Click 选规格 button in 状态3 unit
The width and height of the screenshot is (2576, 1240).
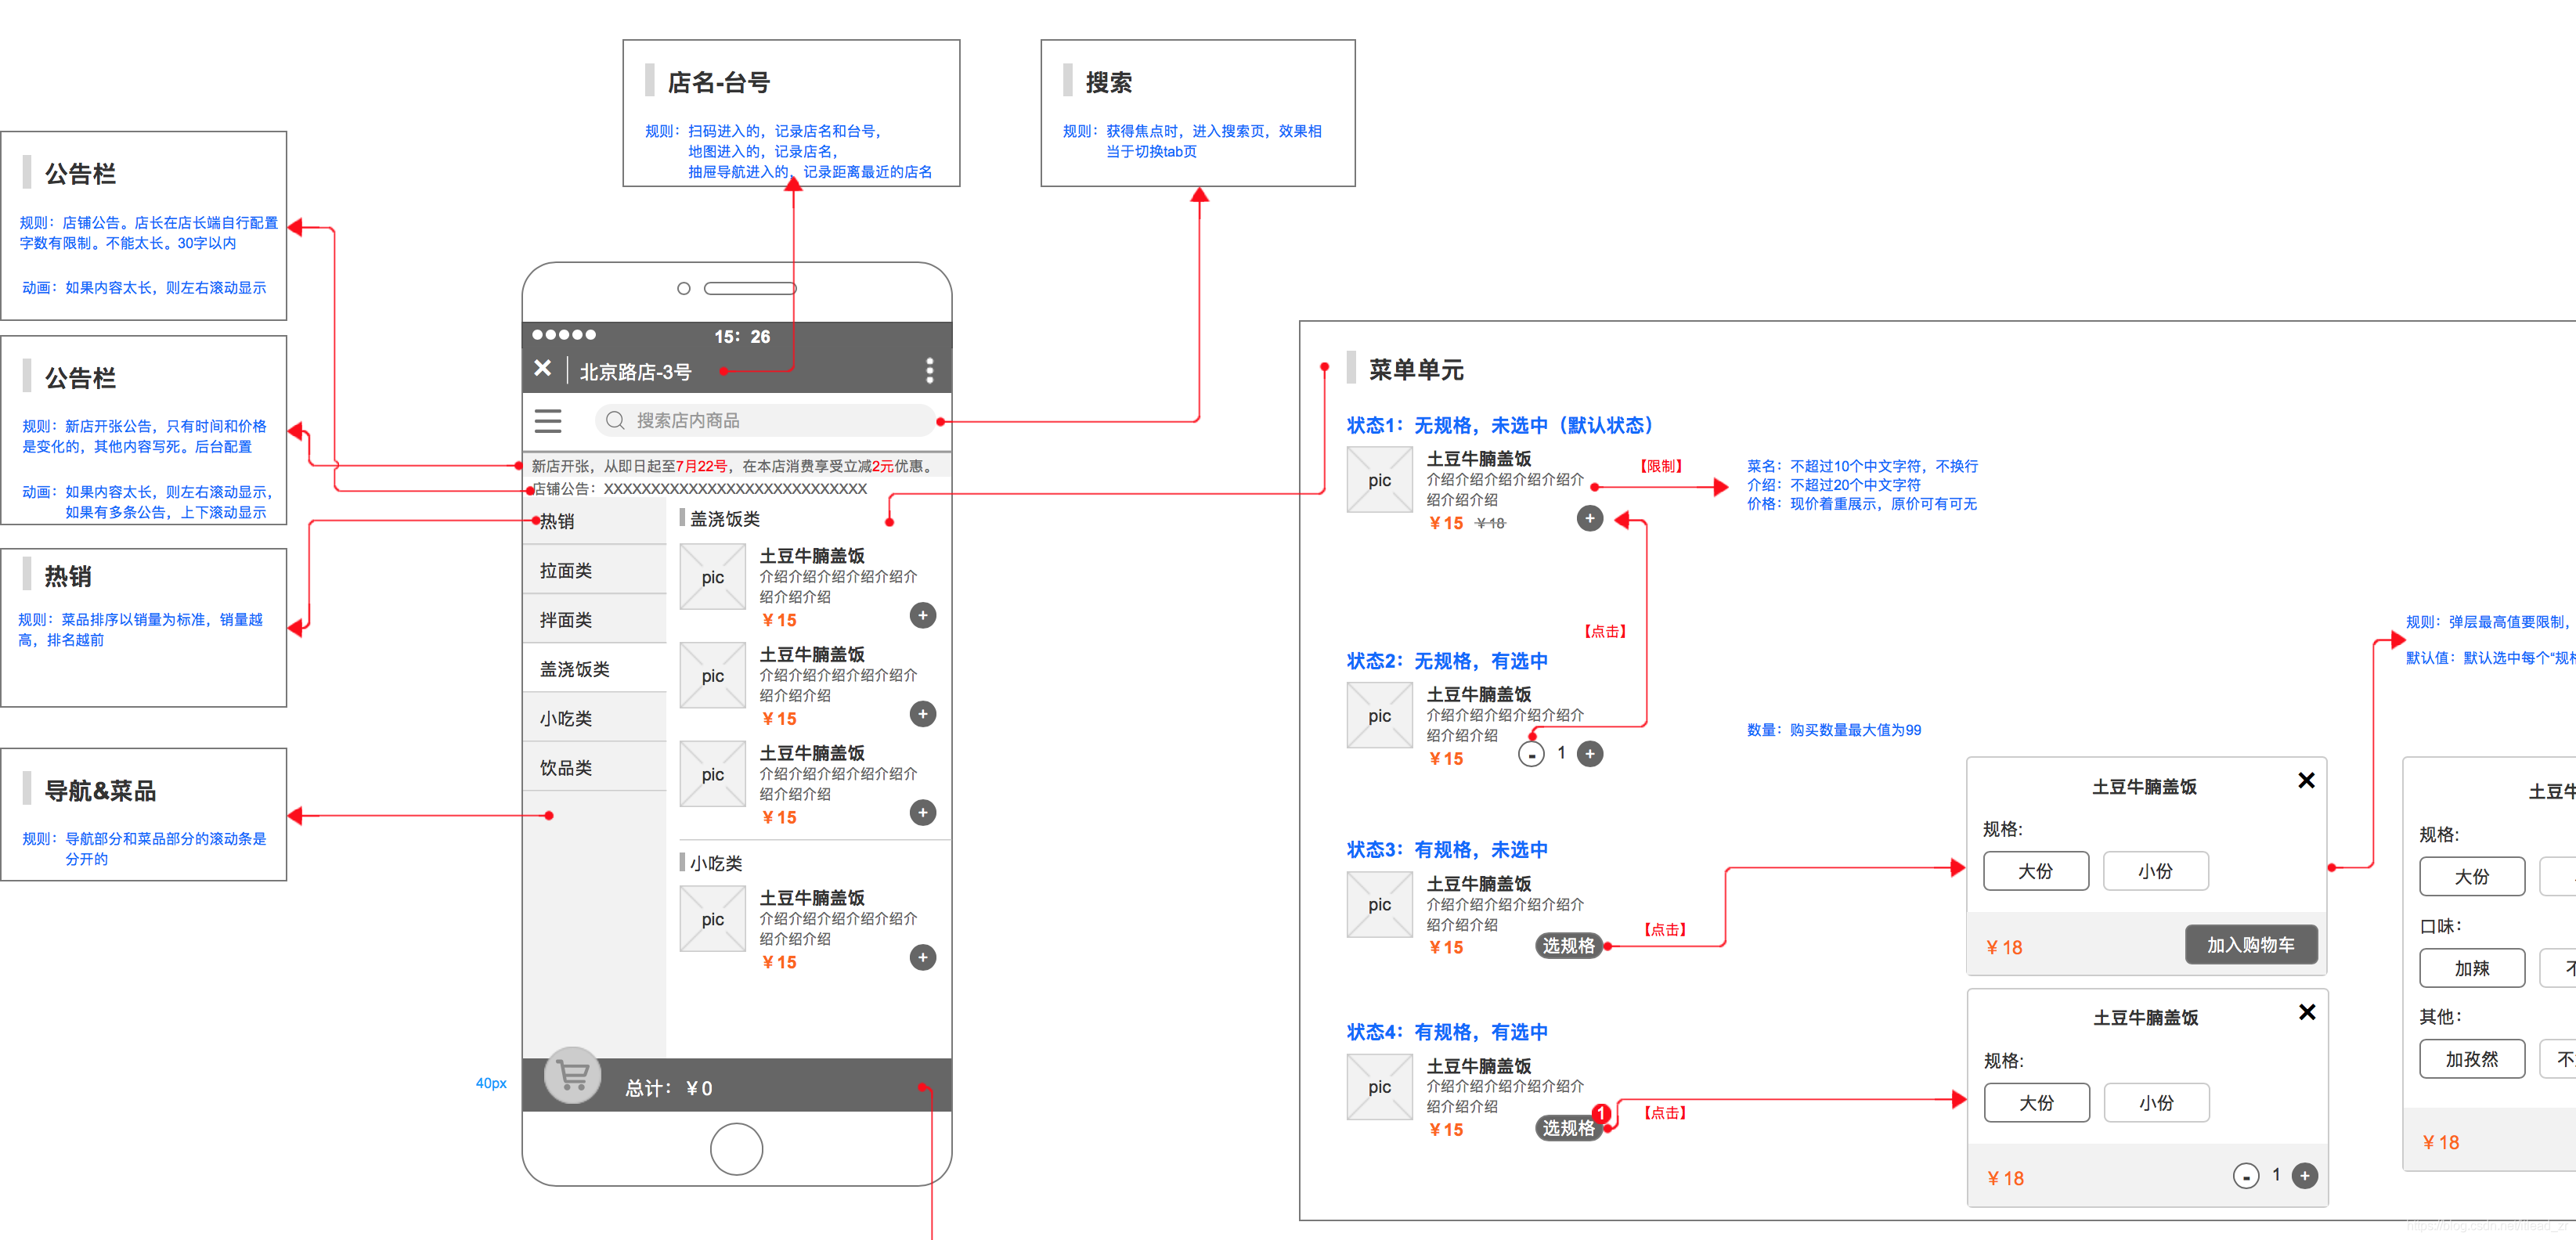click(1568, 946)
